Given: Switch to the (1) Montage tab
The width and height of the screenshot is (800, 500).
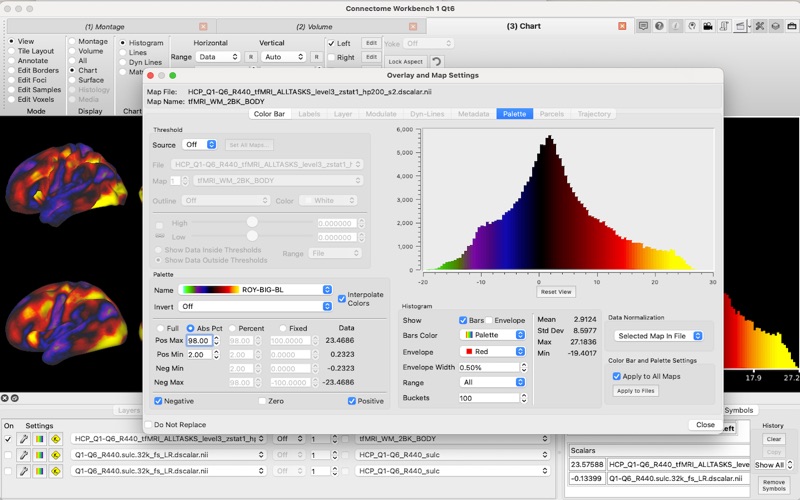Looking at the screenshot, I should pyautogui.click(x=105, y=27).
